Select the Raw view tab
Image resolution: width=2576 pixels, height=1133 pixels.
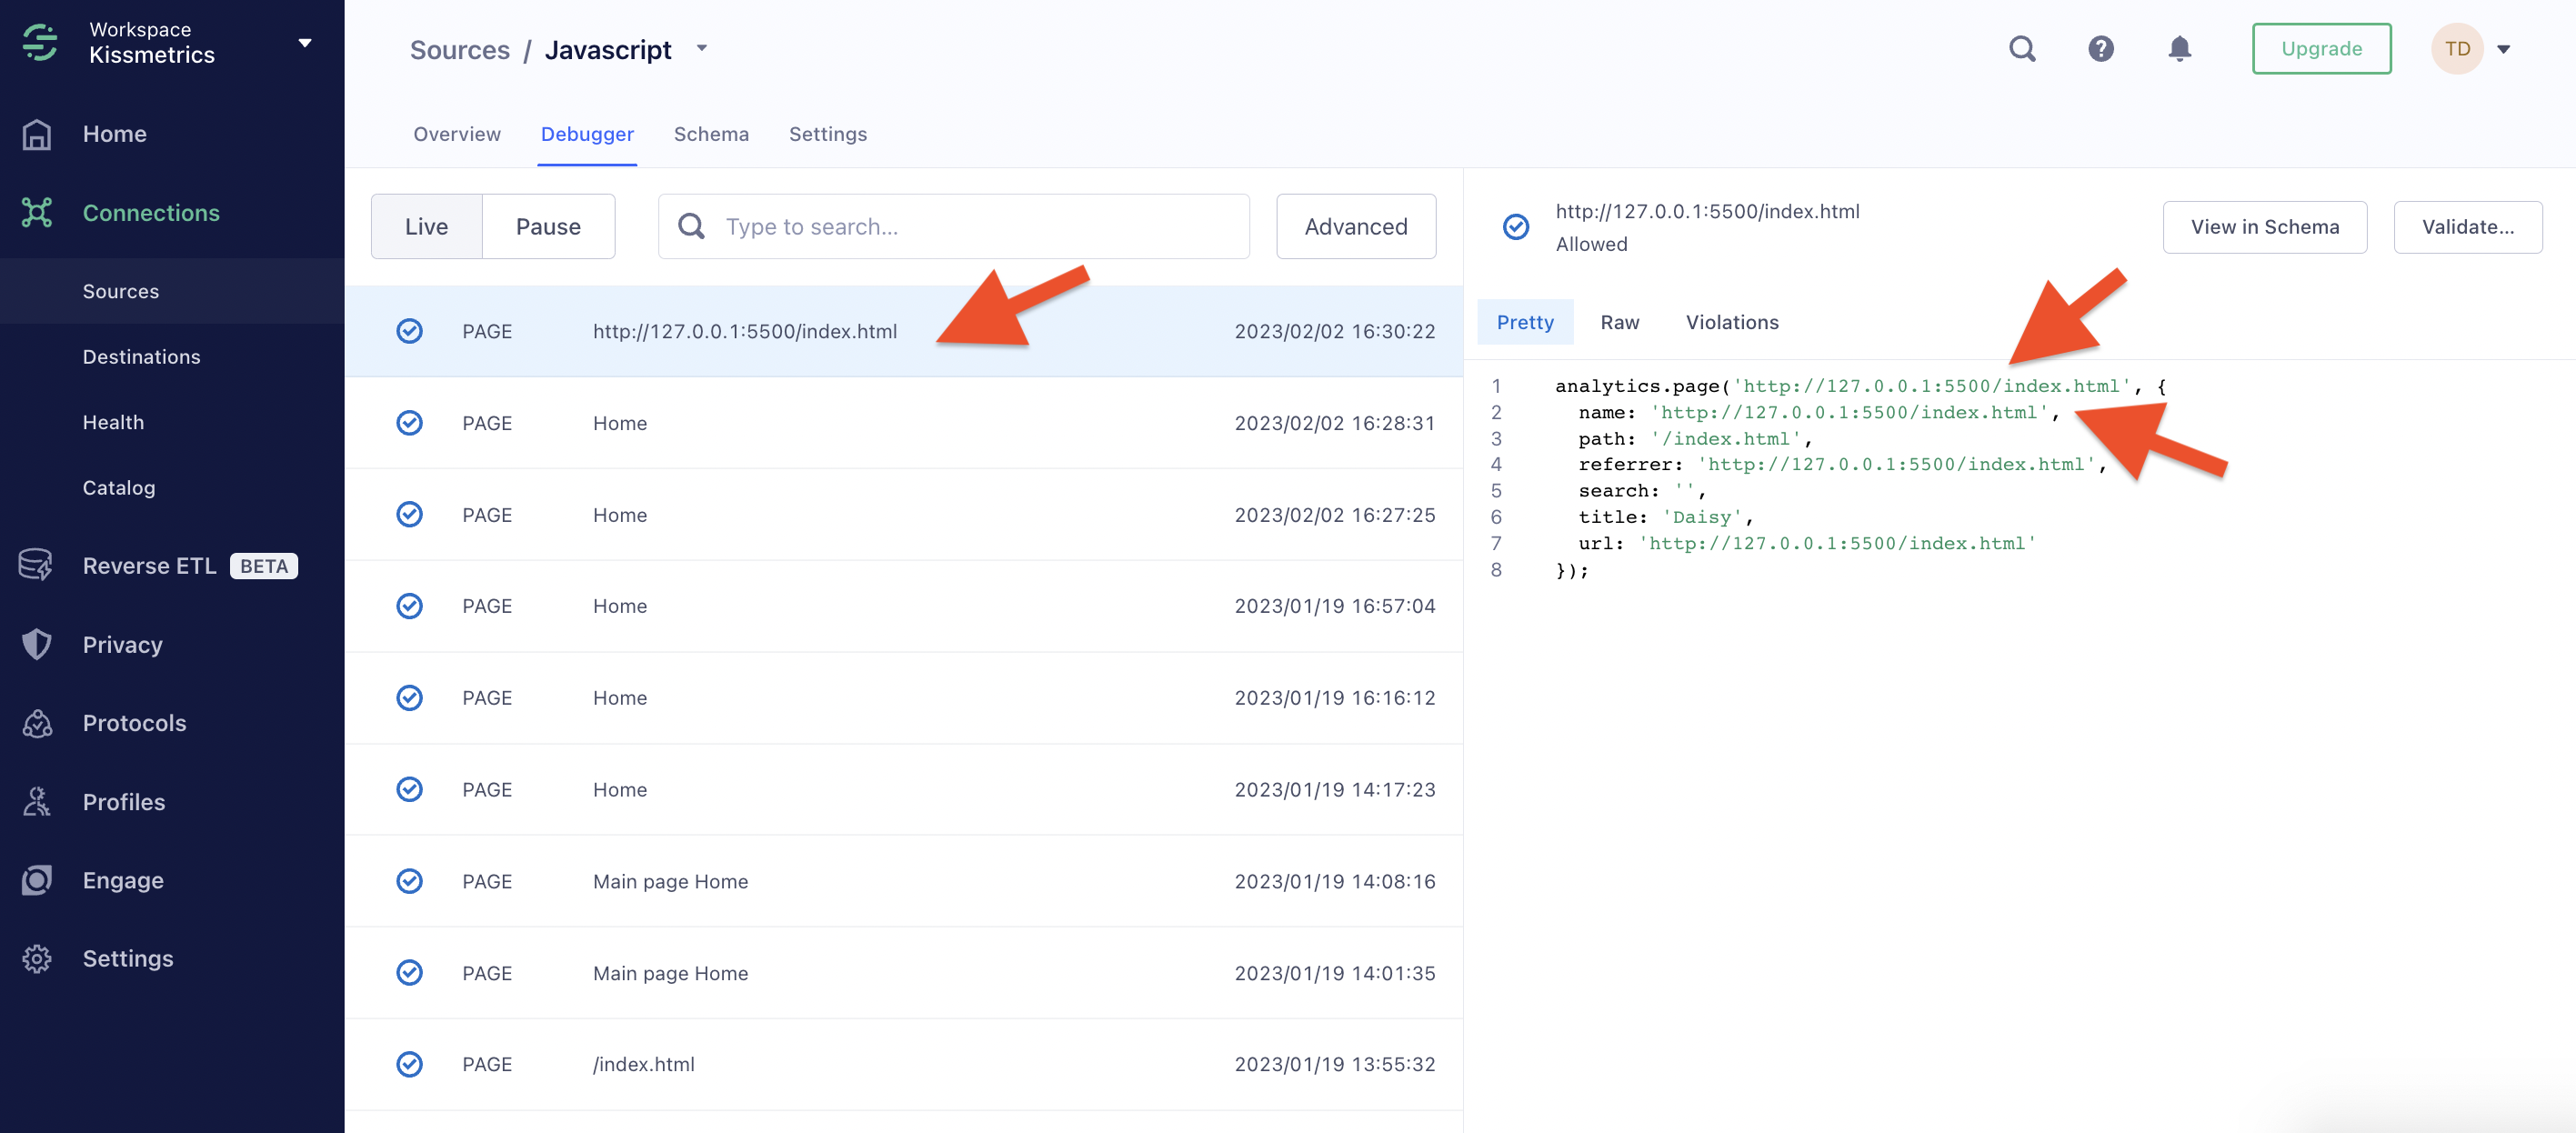(x=1619, y=322)
